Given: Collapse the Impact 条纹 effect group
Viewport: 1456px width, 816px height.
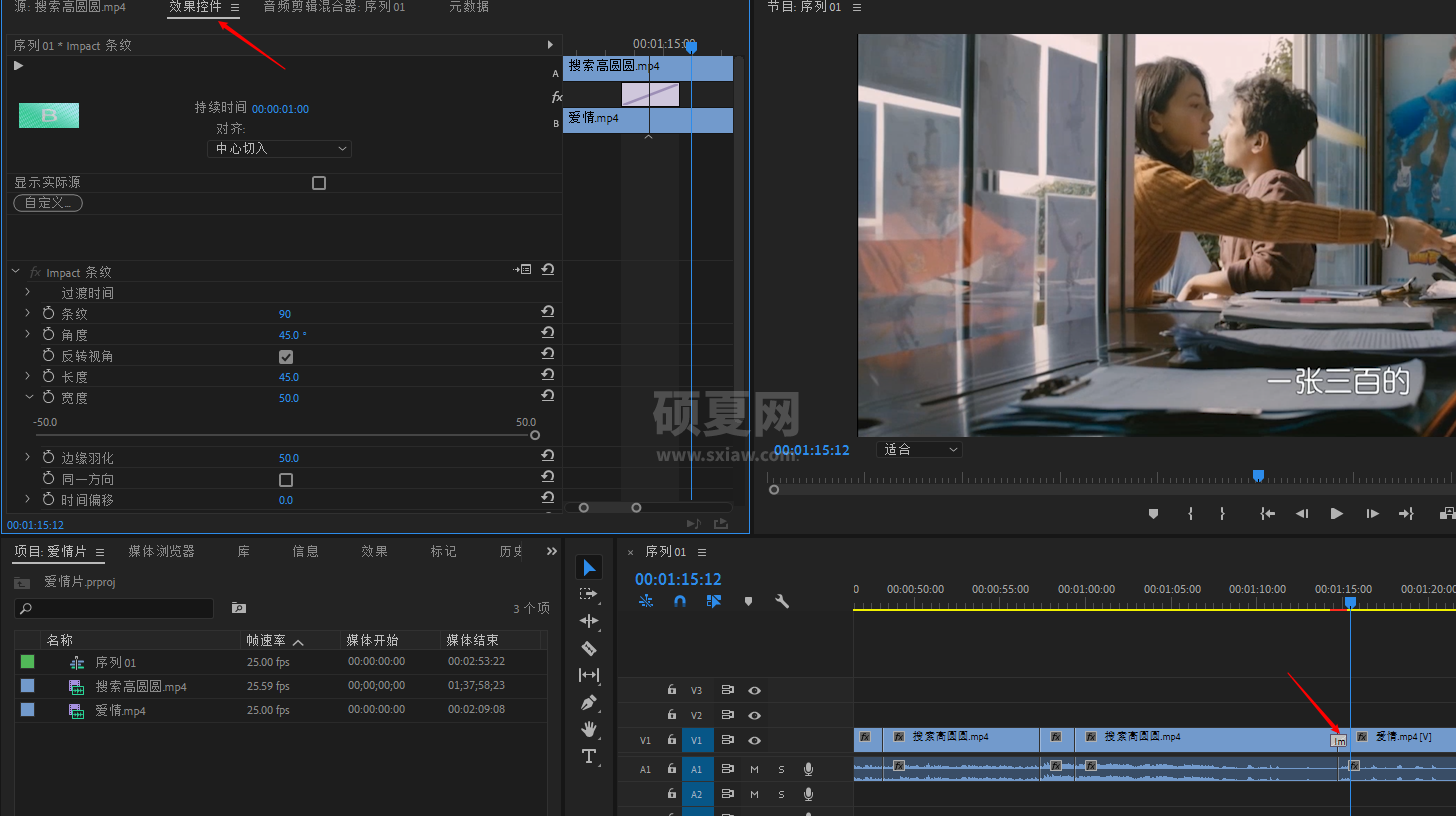Looking at the screenshot, I should (16, 271).
